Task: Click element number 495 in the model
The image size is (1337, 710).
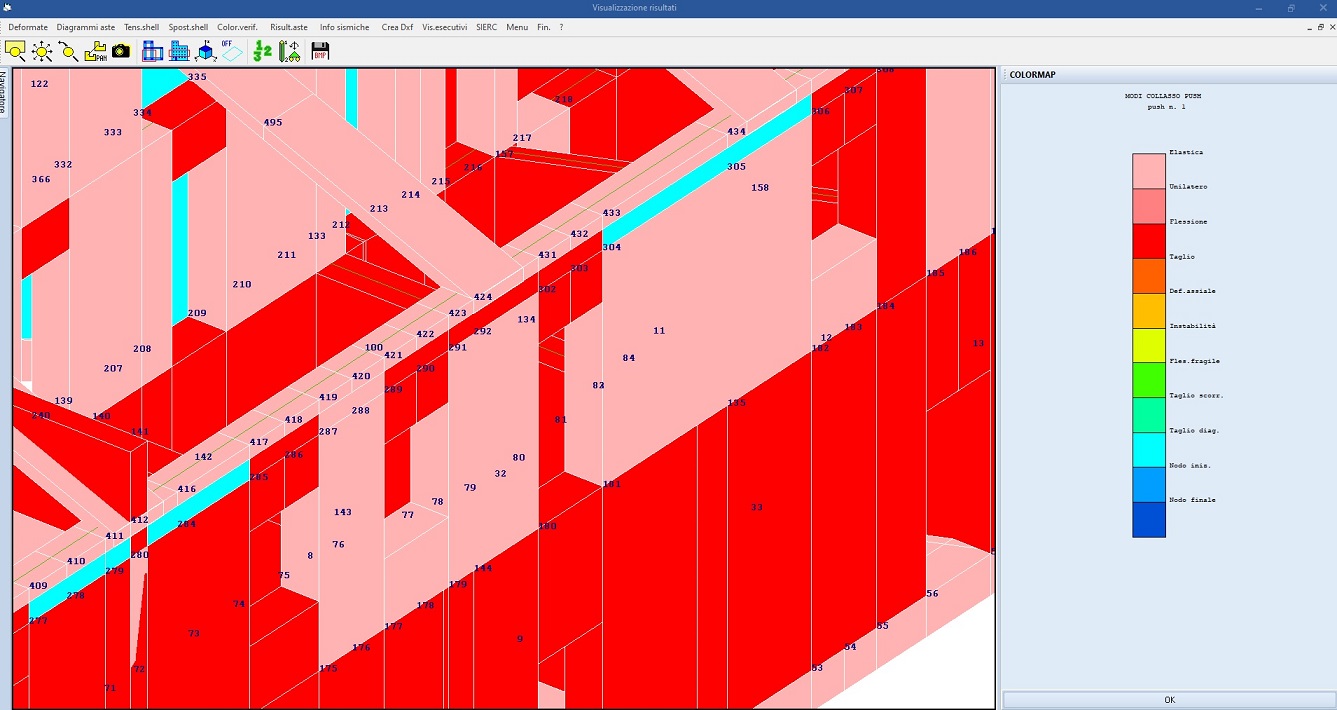Action: (x=273, y=123)
